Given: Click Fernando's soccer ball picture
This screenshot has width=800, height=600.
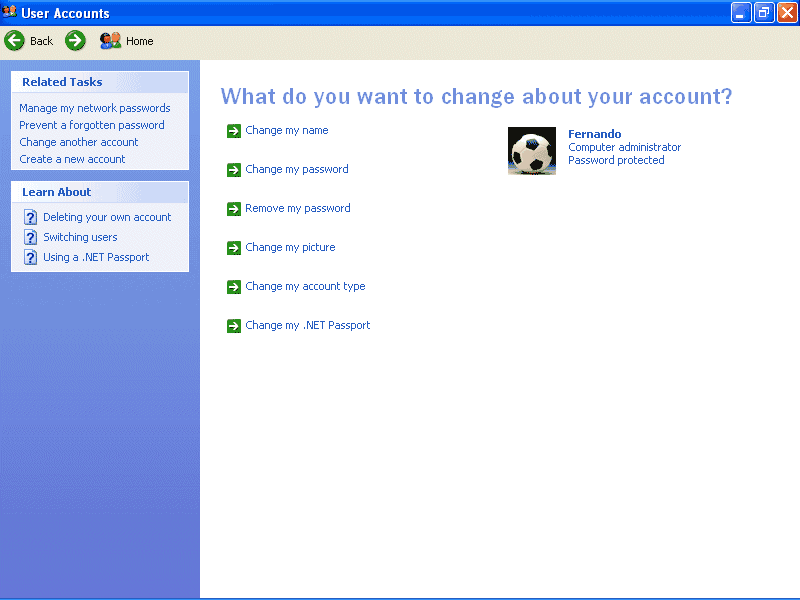Looking at the screenshot, I should click(x=531, y=150).
